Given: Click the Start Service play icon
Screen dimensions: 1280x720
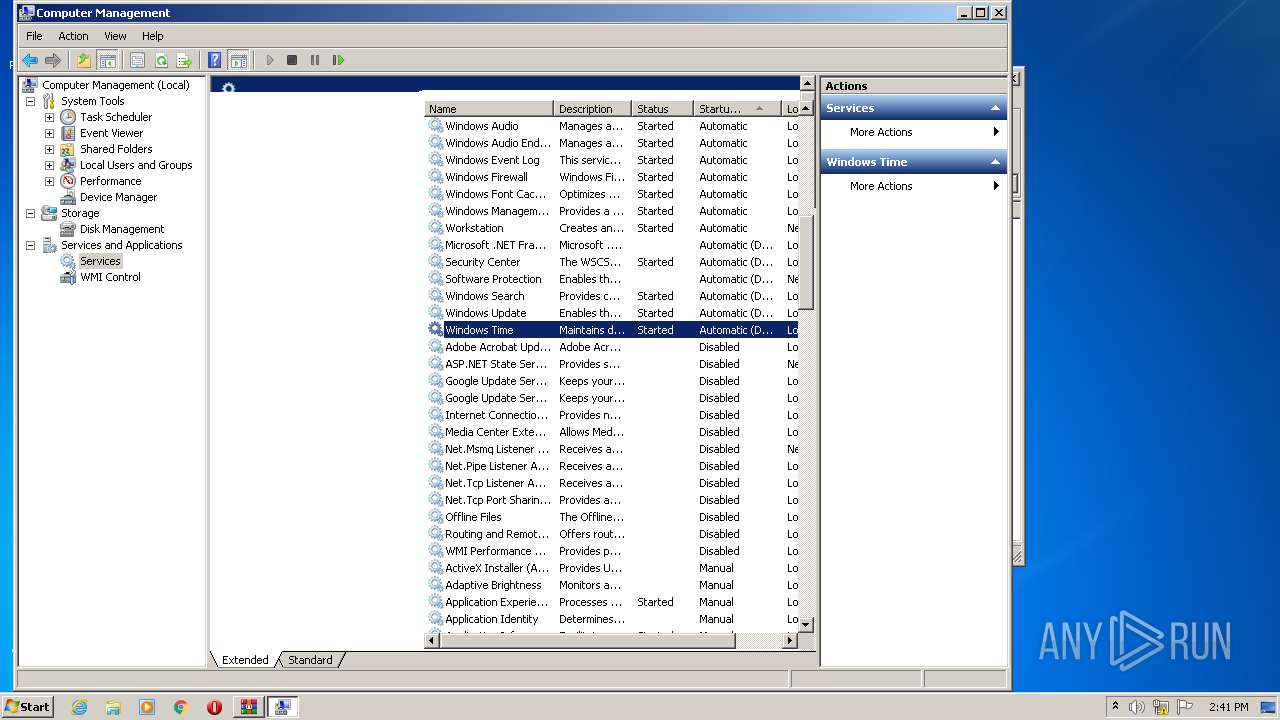Looking at the screenshot, I should click(x=269, y=60).
